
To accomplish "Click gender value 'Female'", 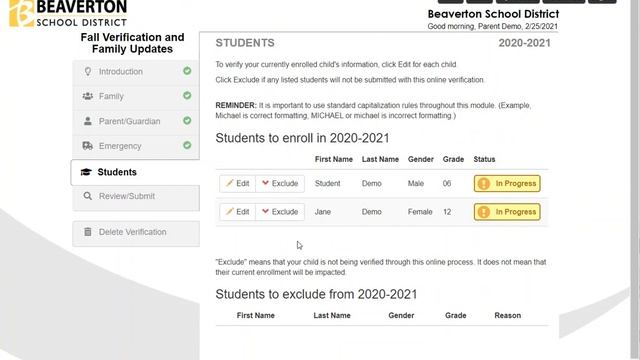I will tap(420, 212).
